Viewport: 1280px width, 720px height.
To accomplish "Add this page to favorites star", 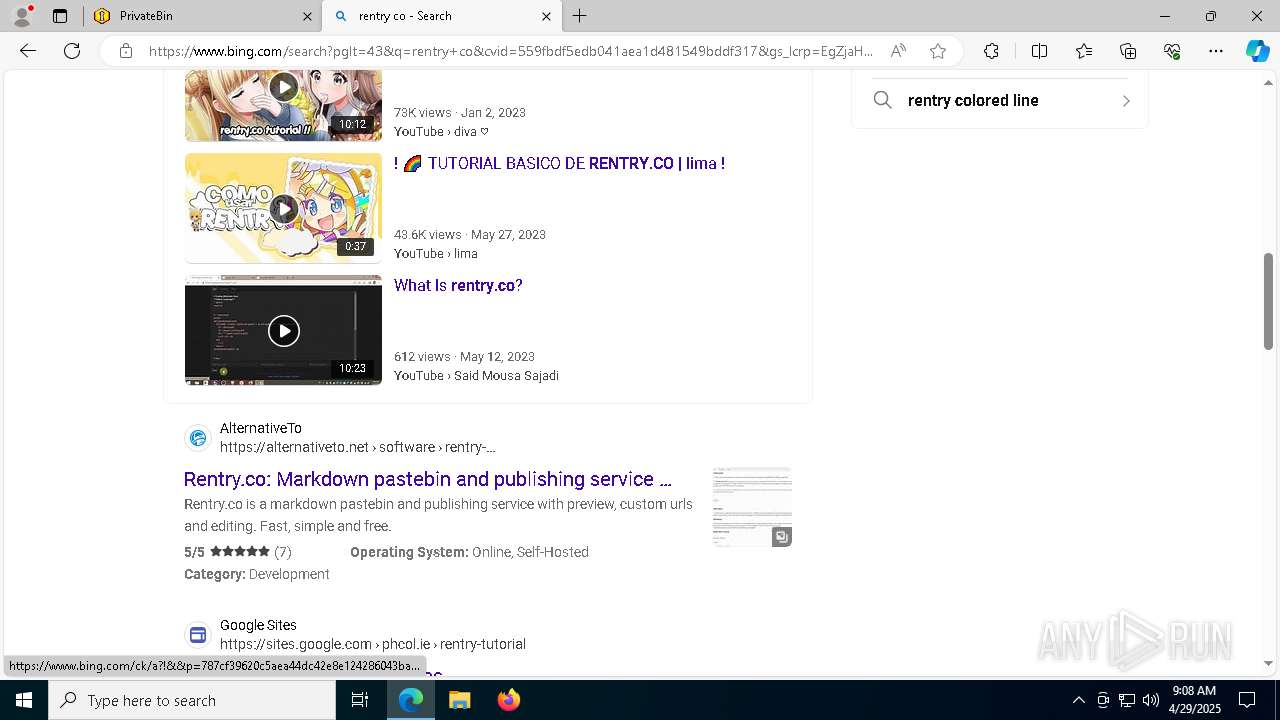I will (938, 51).
